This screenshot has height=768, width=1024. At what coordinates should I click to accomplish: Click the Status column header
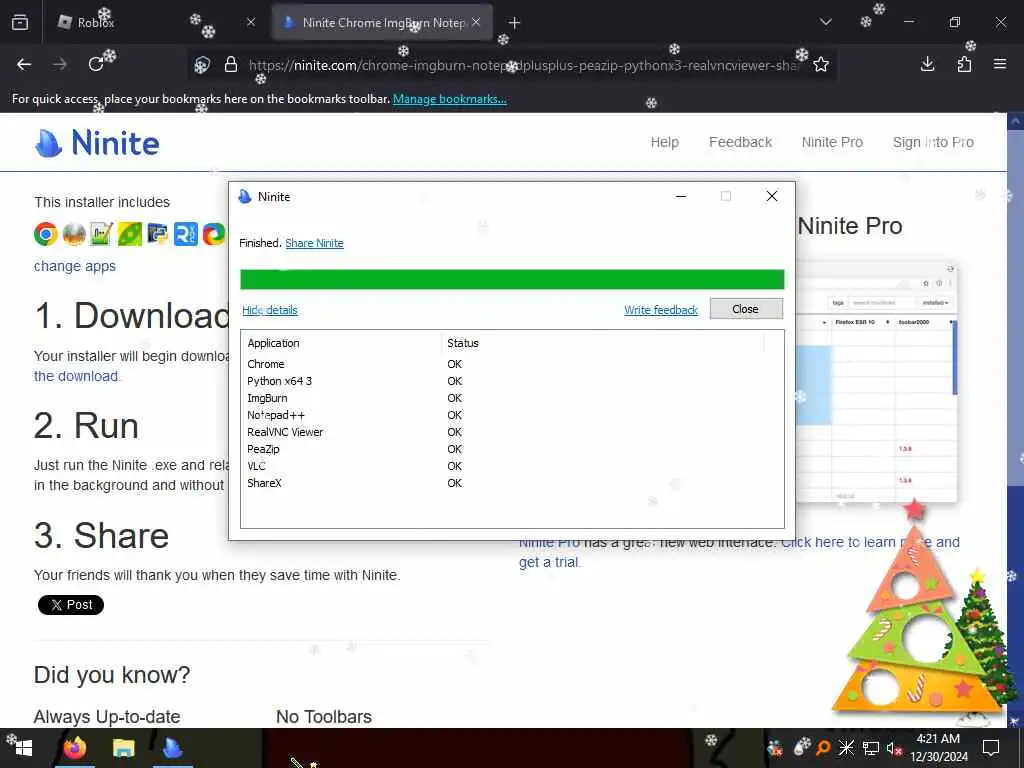(x=601, y=343)
